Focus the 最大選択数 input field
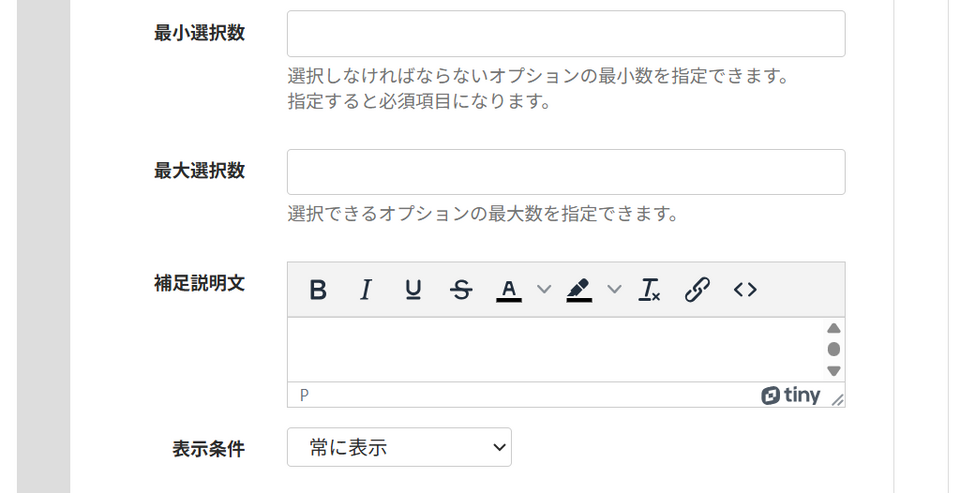The width and height of the screenshot is (960, 493). click(x=566, y=172)
